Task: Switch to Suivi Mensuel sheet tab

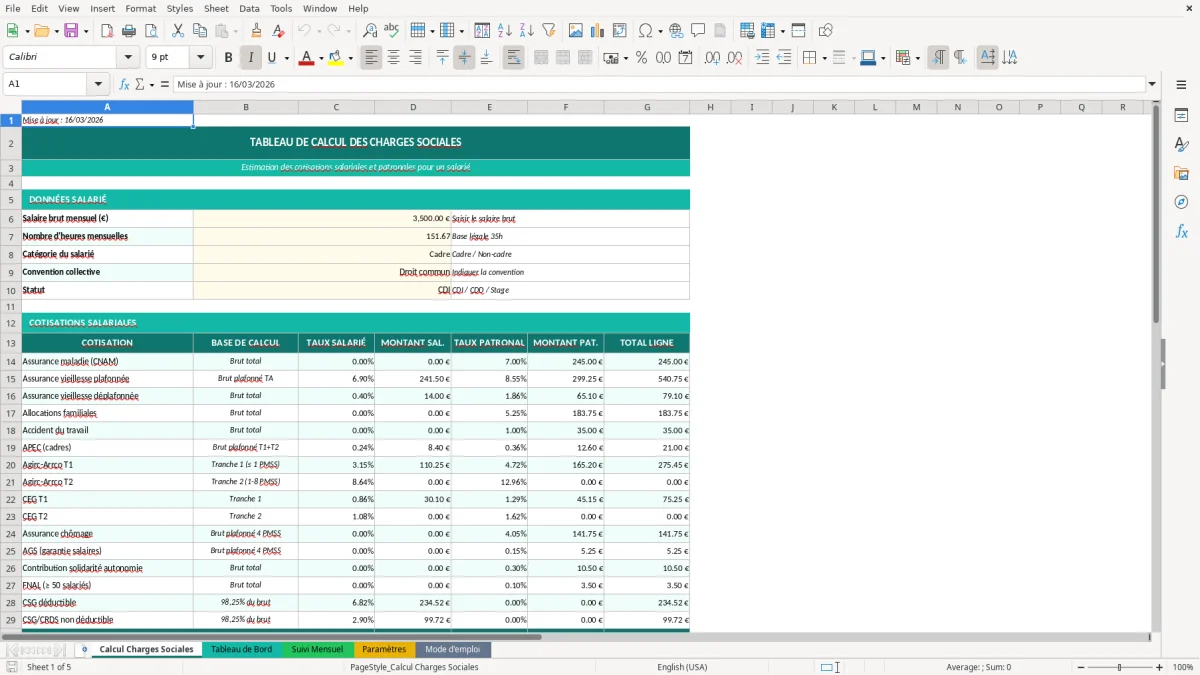Action: tap(317, 650)
